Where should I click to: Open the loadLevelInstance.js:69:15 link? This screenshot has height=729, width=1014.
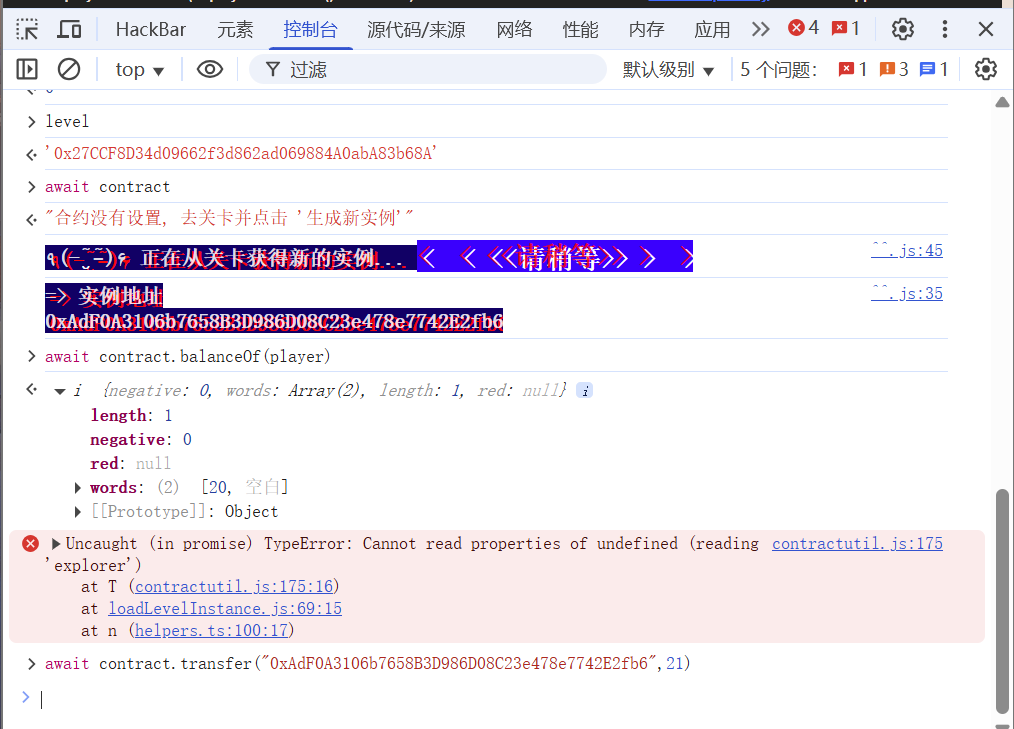coord(238,608)
